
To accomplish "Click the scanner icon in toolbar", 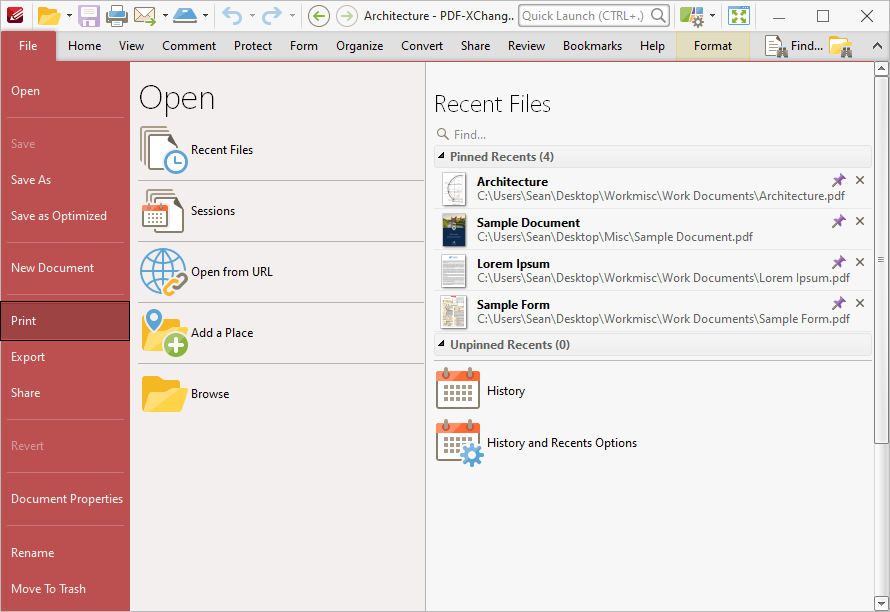I will pos(184,16).
